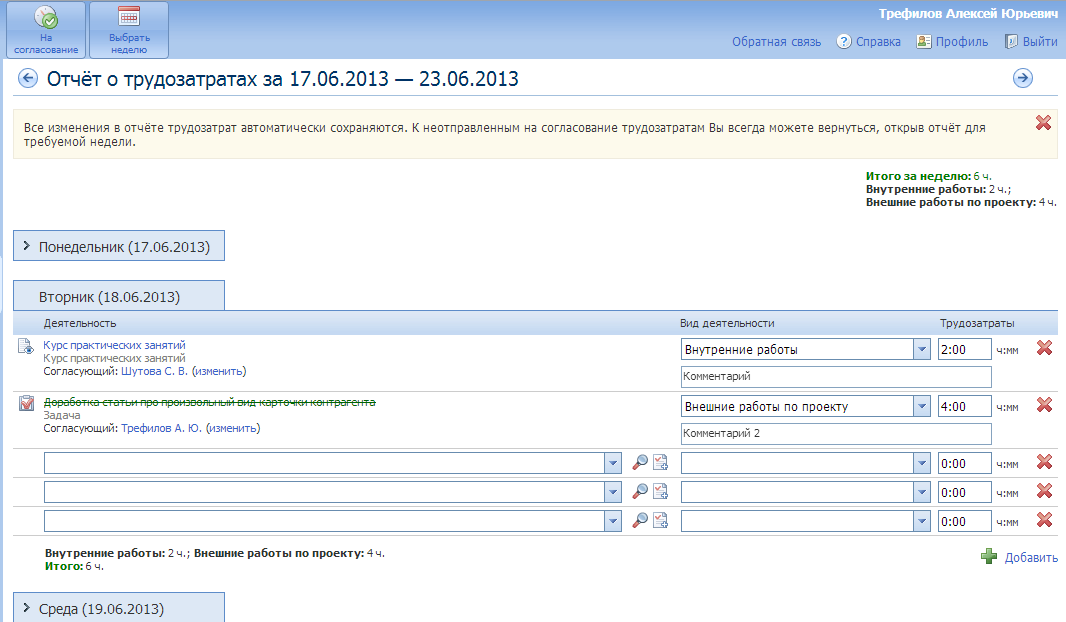Dismiss the autosave info message banner
The height and width of the screenshot is (622, 1066).
[x=1043, y=122]
